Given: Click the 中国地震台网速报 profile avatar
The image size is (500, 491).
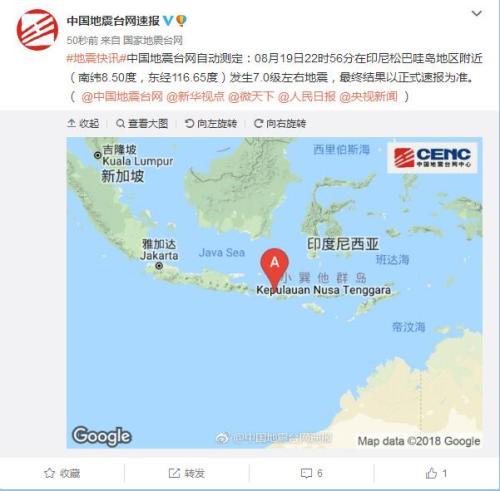Looking at the screenshot, I should tap(37, 30).
